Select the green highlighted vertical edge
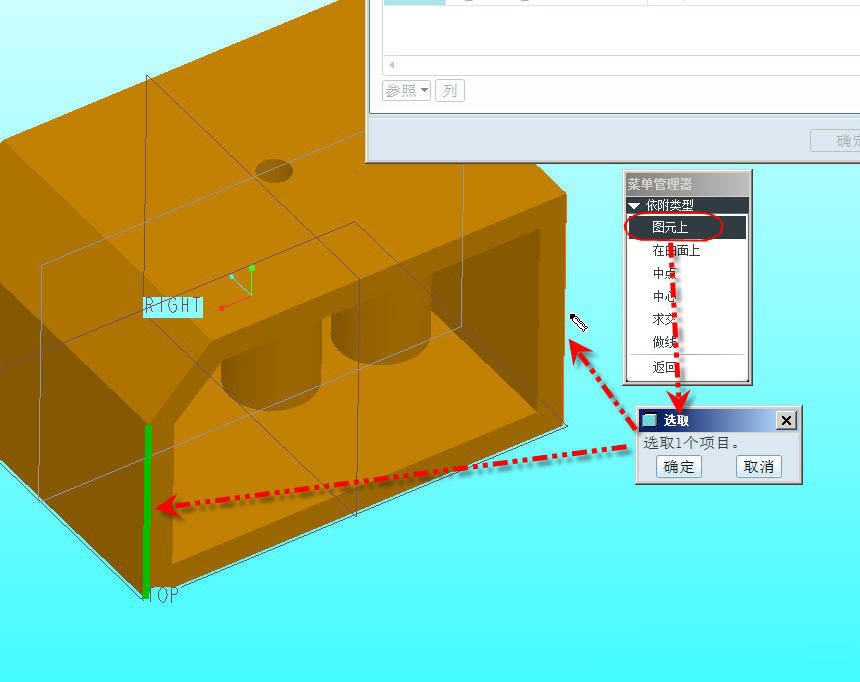The height and width of the screenshot is (682, 860). coord(148,500)
